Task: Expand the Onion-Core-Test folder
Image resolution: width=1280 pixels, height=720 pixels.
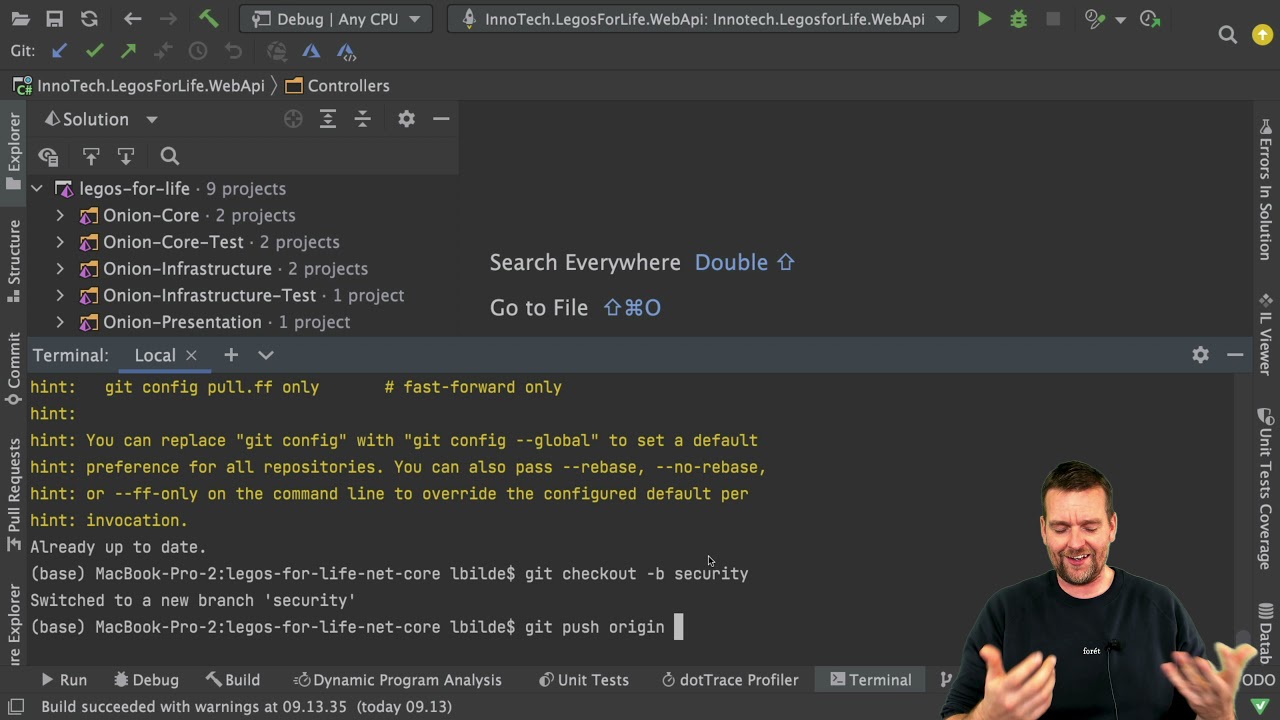Action: (x=60, y=242)
